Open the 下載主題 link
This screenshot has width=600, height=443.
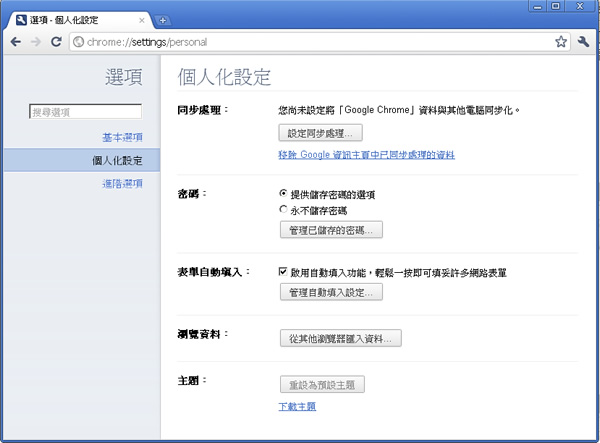click(297, 406)
